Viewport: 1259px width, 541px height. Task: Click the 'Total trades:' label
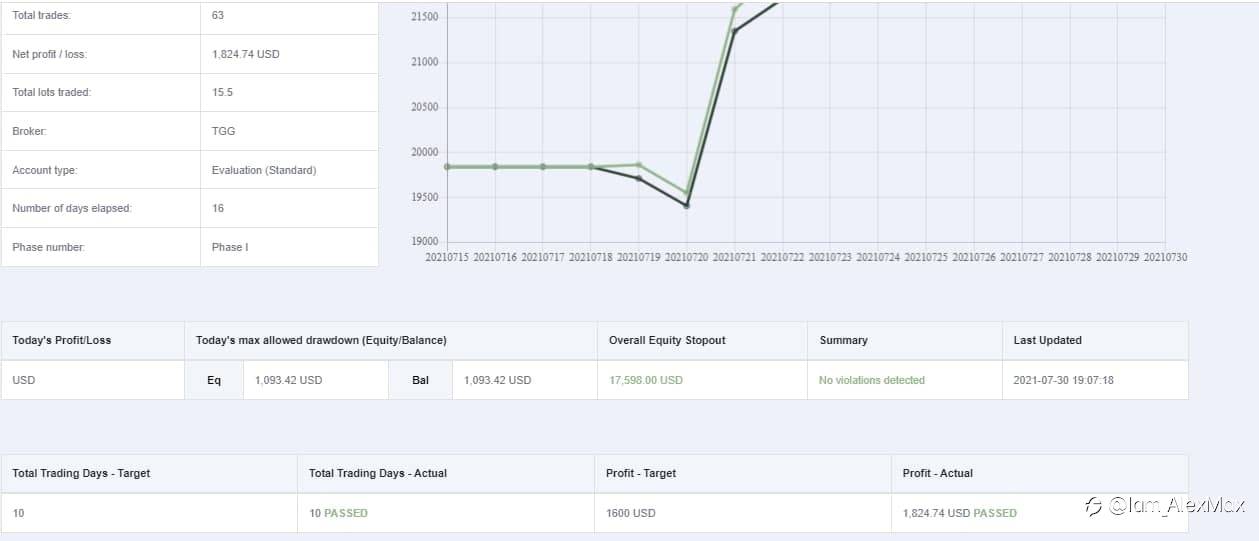click(41, 16)
